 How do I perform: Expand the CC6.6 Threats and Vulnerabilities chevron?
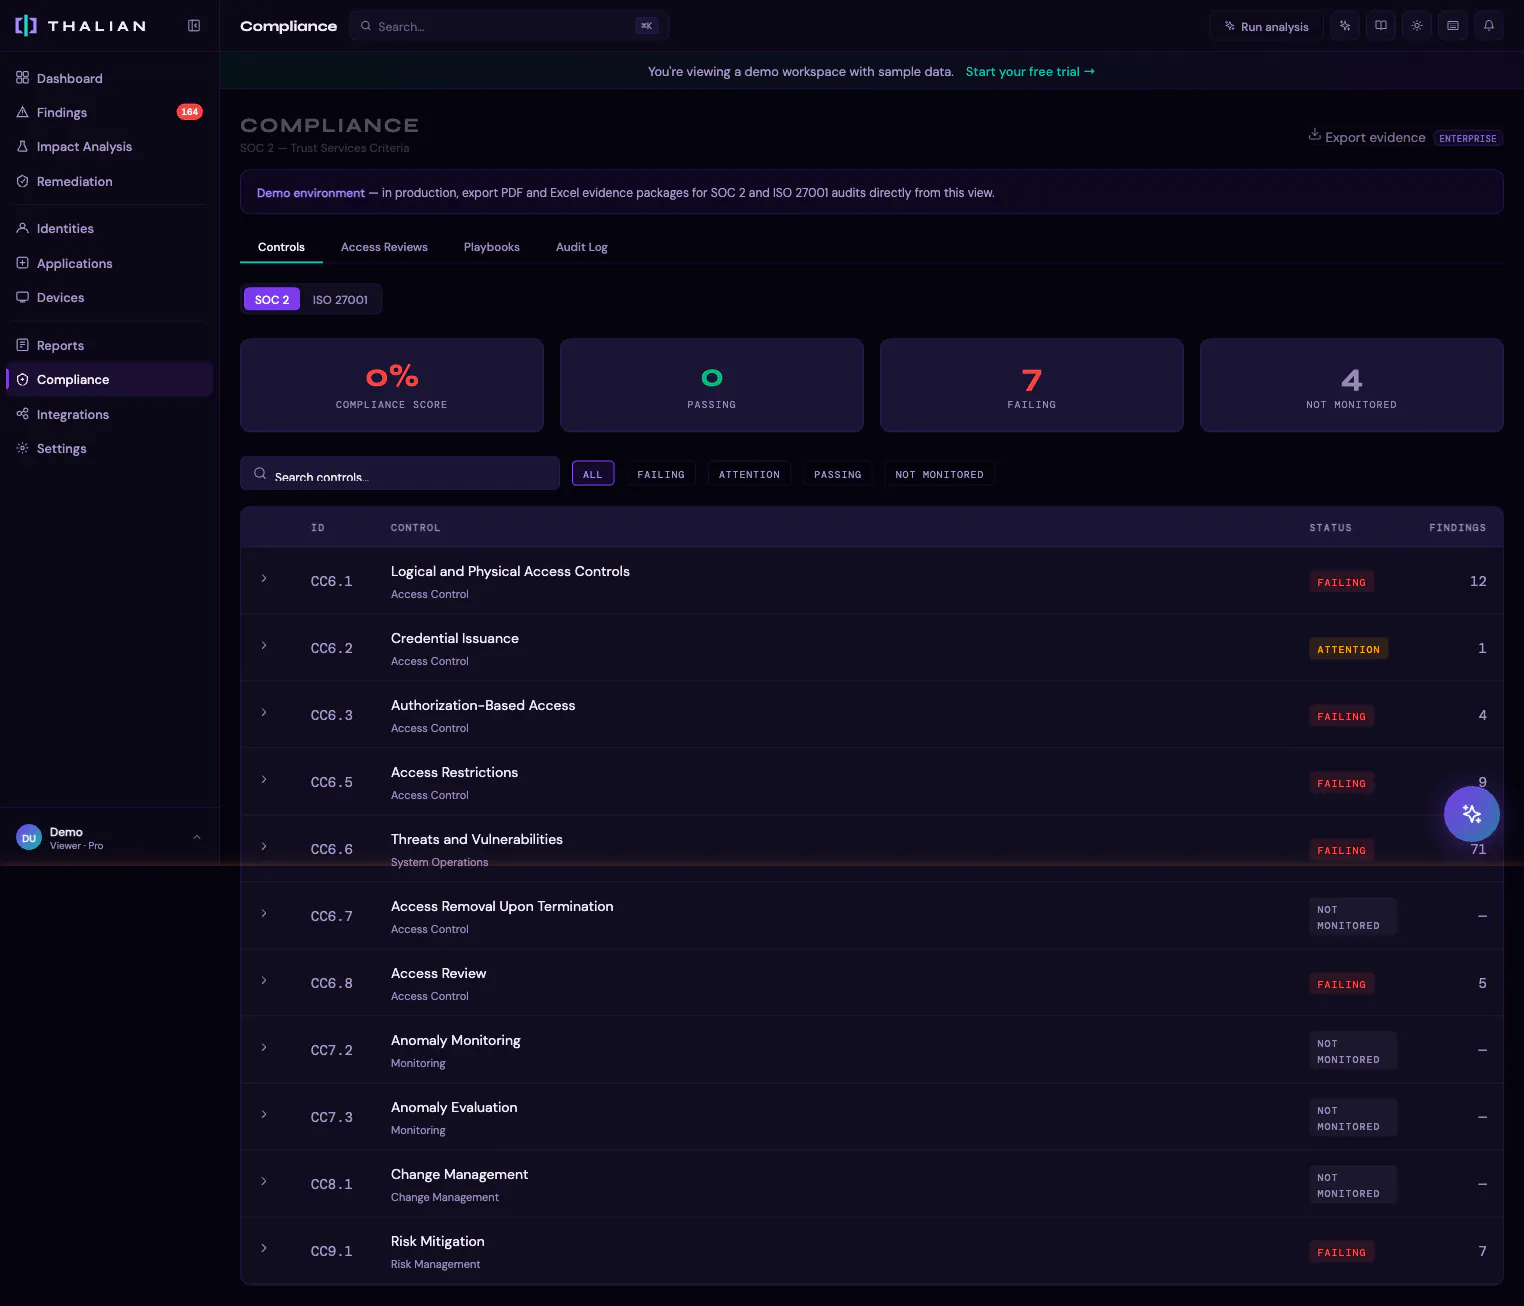(264, 847)
